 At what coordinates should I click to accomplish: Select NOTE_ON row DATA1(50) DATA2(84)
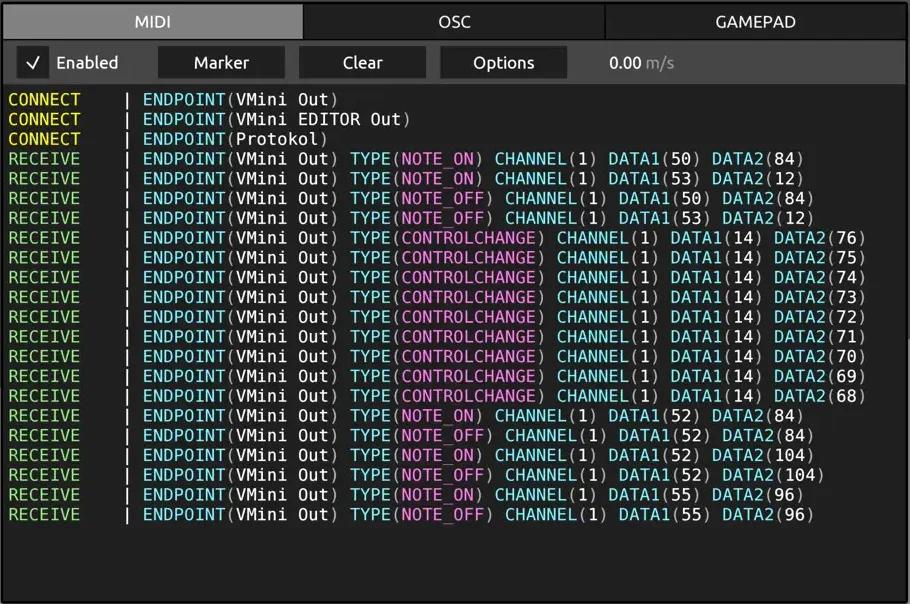pos(406,159)
